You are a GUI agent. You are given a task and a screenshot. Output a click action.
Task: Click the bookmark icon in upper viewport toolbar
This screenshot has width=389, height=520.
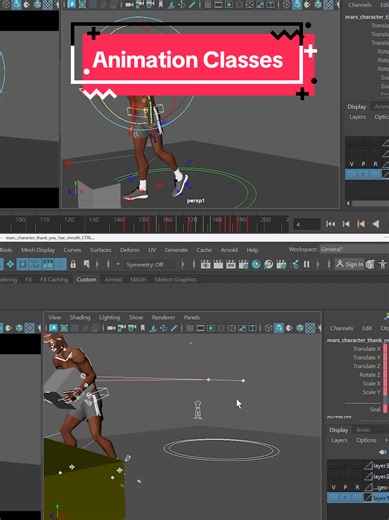click(x=161, y=5)
